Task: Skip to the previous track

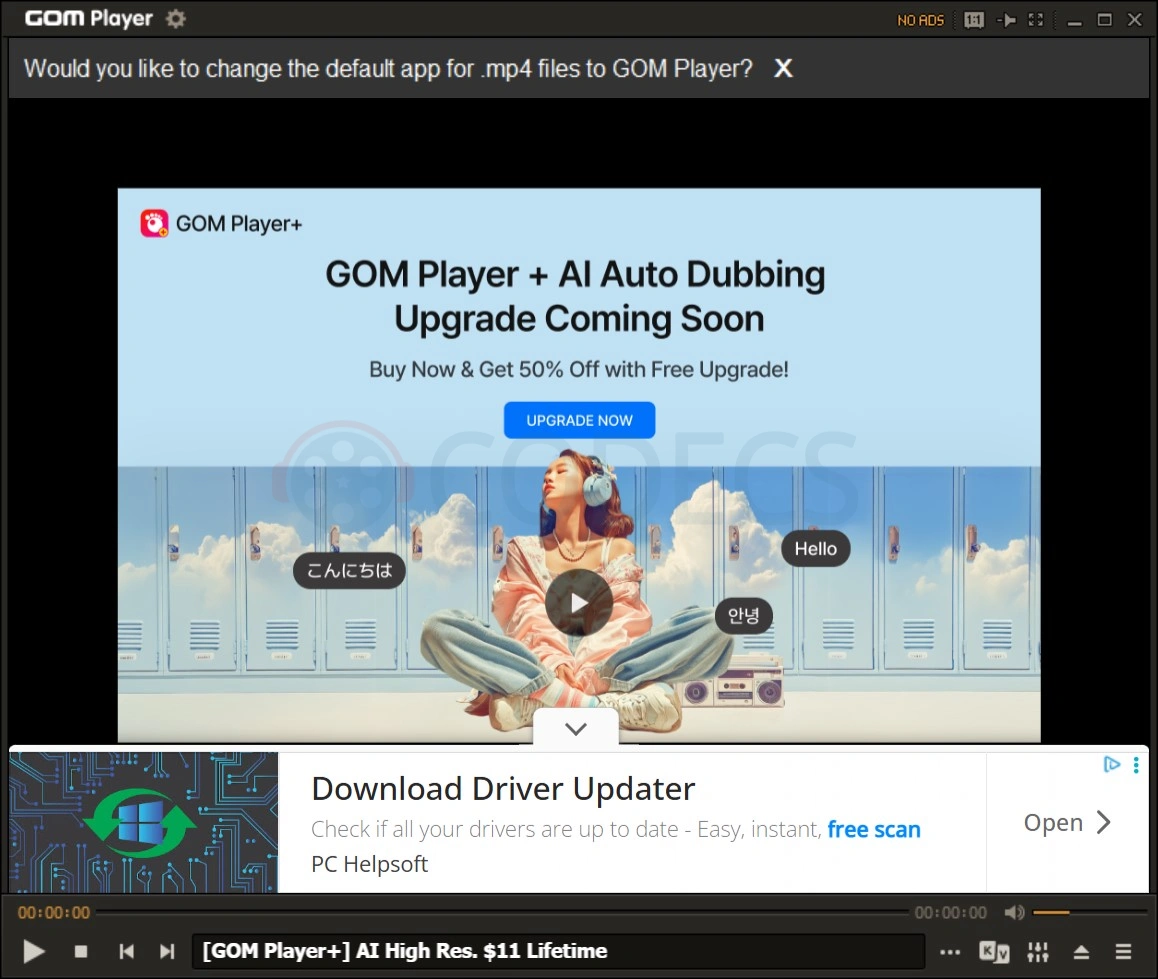Action: (x=127, y=952)
